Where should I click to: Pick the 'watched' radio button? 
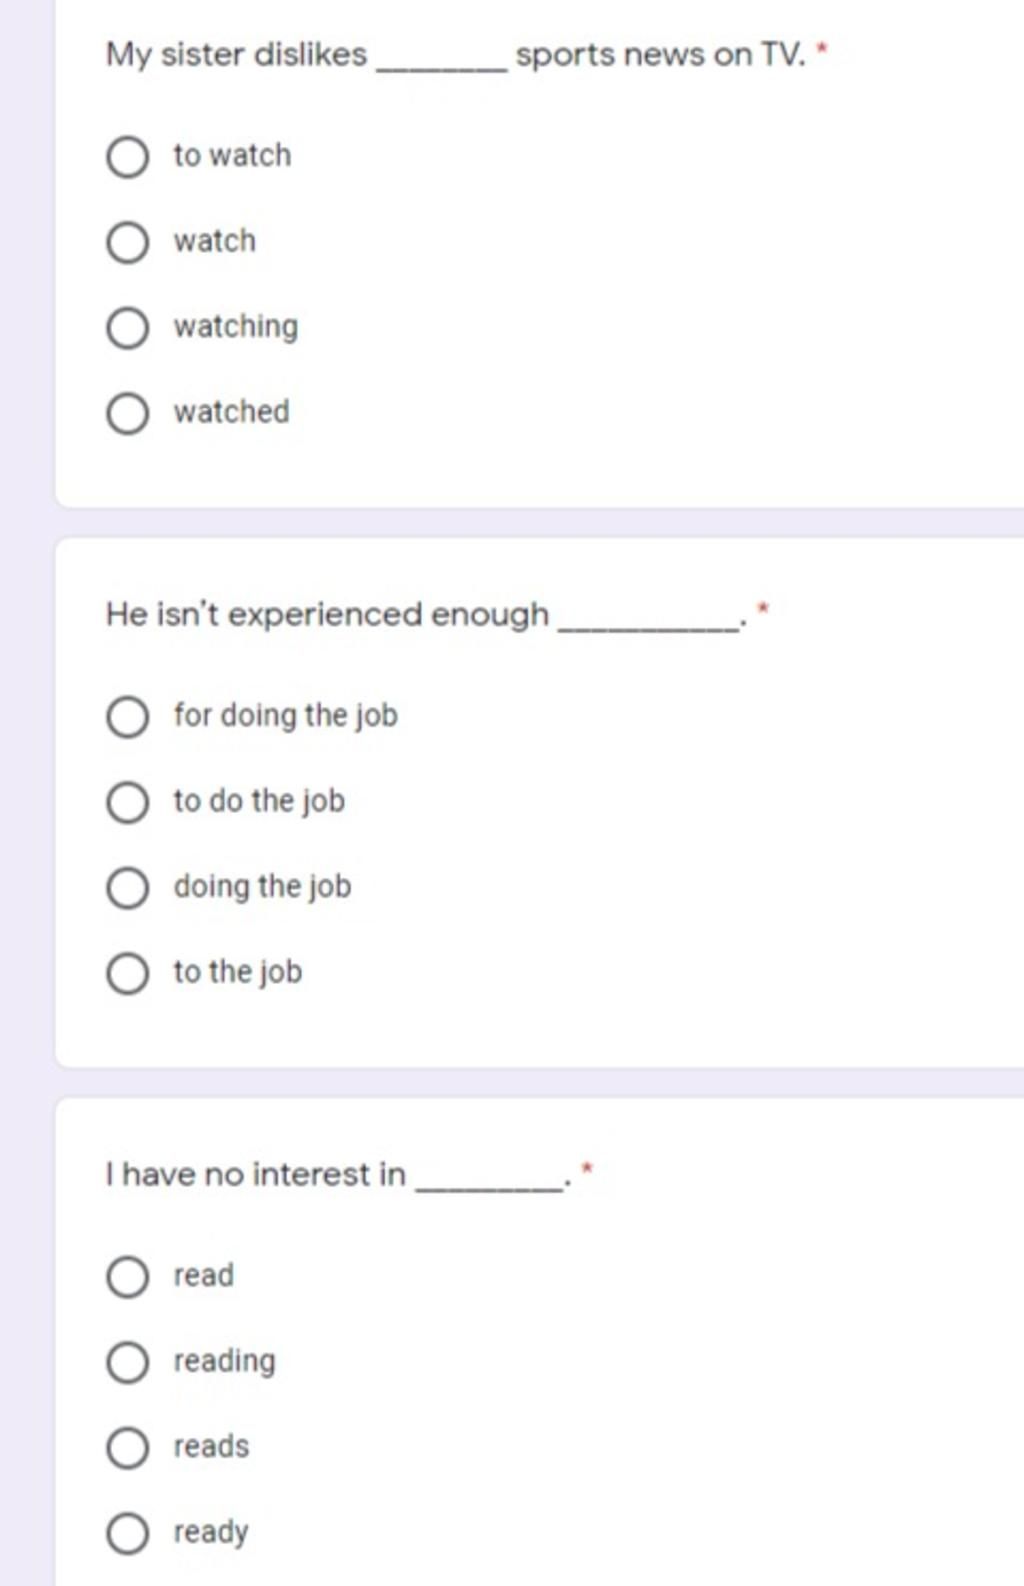127,413
